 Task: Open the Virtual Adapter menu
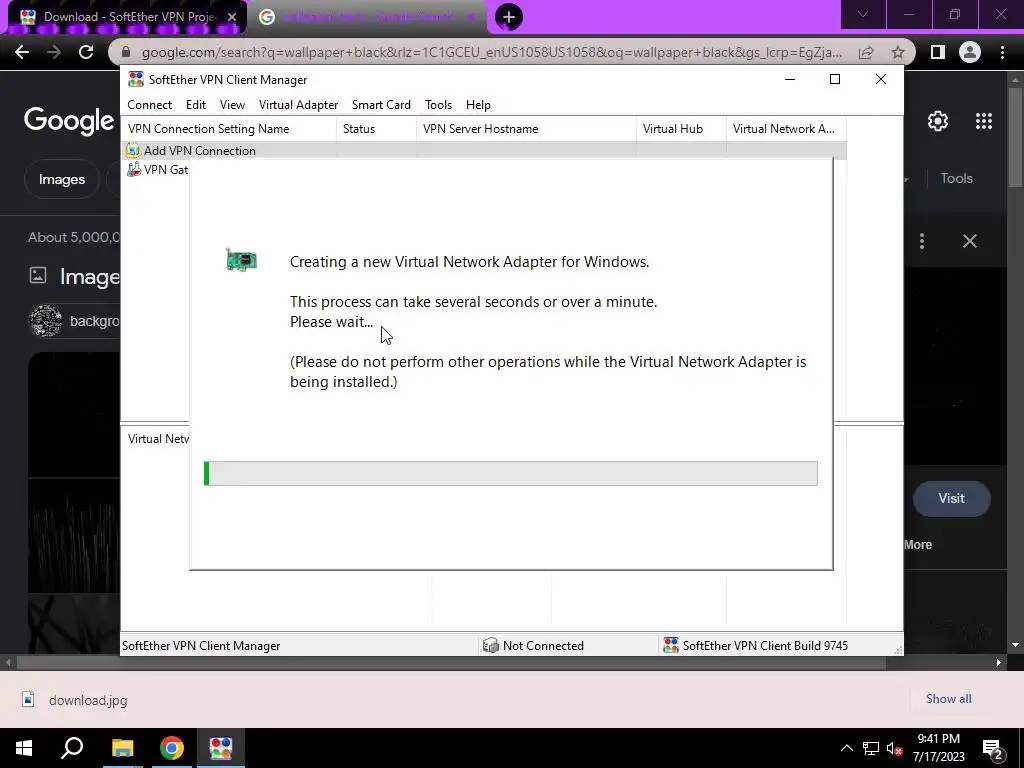click(298, 104)
